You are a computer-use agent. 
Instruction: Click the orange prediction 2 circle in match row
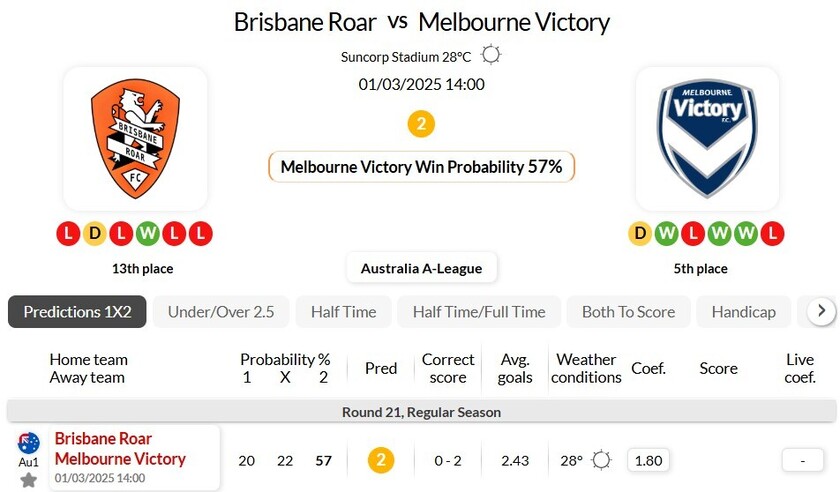coord(381,460)
